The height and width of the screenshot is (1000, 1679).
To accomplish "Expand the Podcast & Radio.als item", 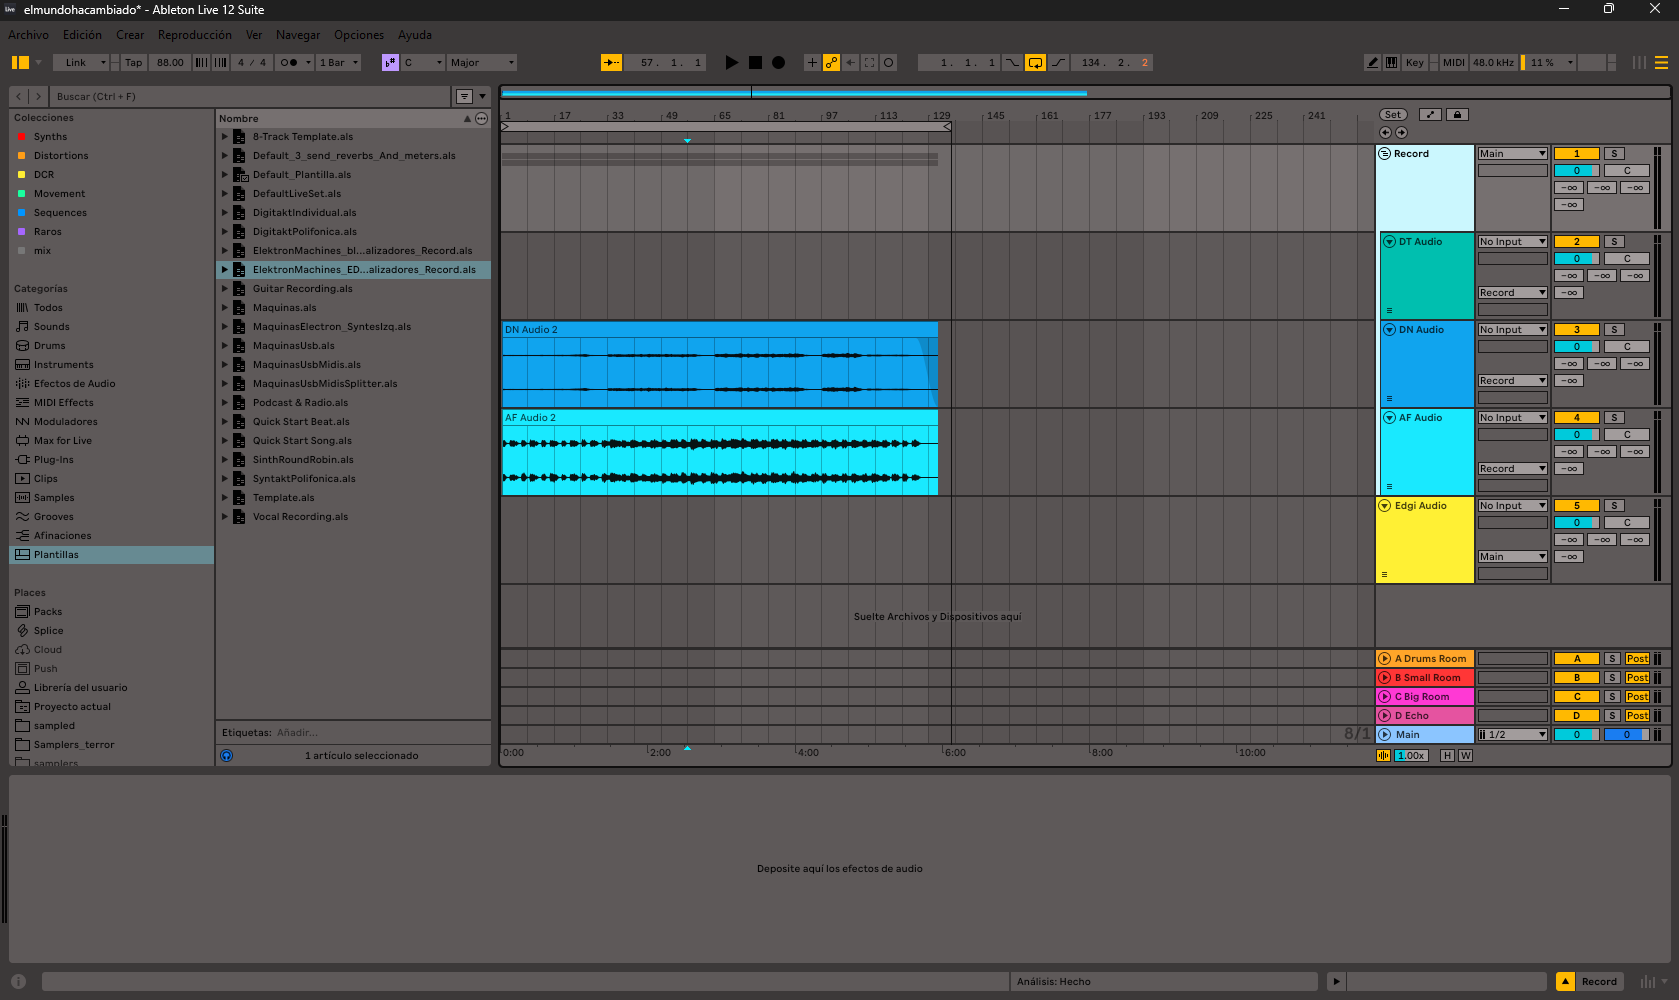I will (225, 403).
